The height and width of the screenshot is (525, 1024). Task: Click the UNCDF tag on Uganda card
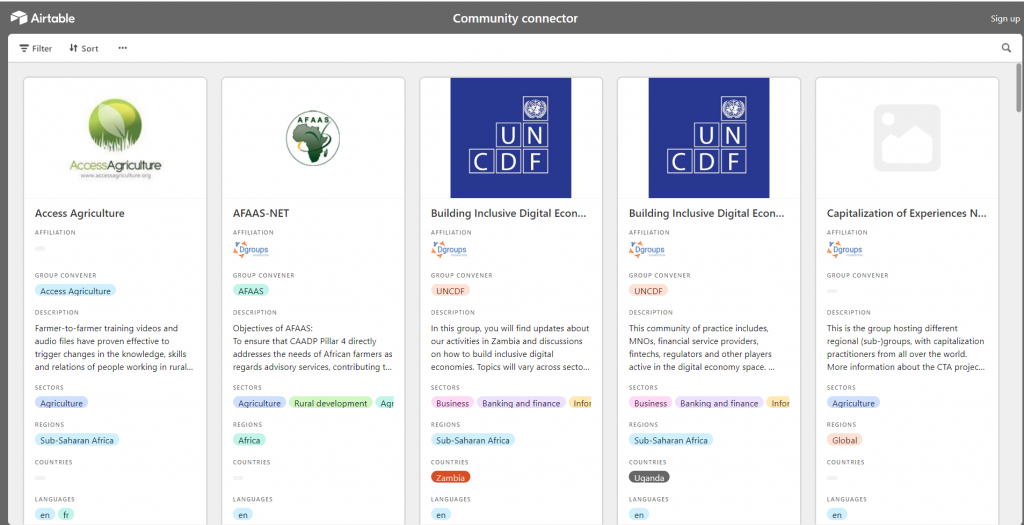click(648, 291)
